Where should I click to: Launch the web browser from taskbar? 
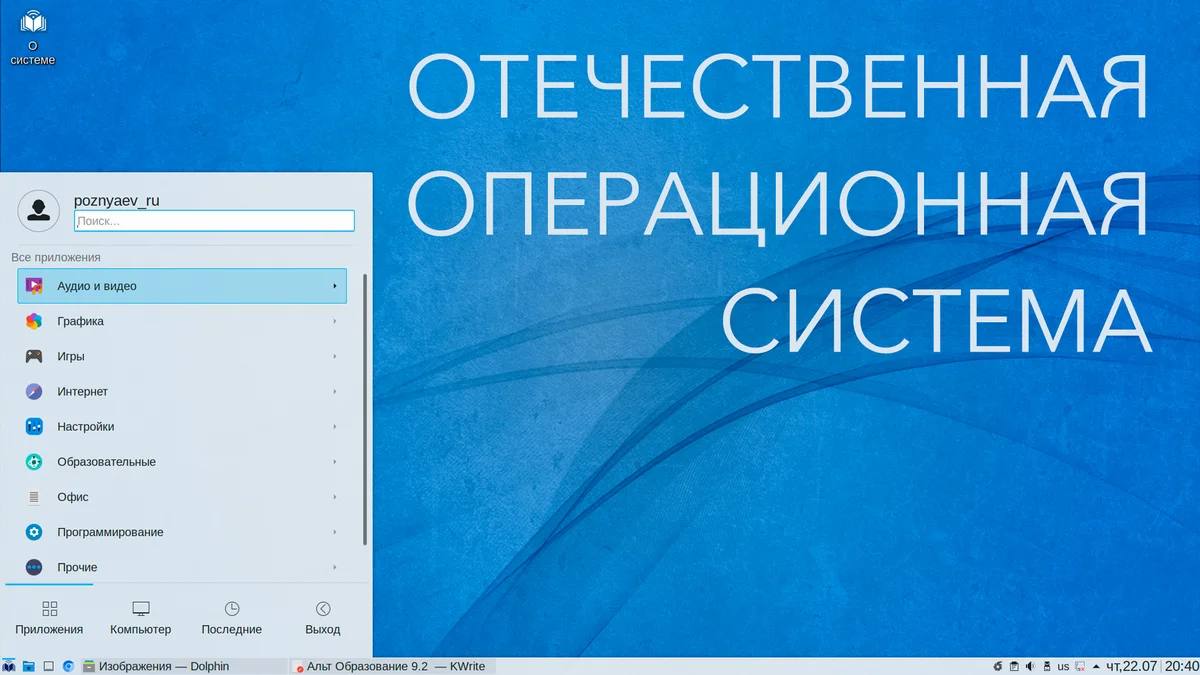68,666
